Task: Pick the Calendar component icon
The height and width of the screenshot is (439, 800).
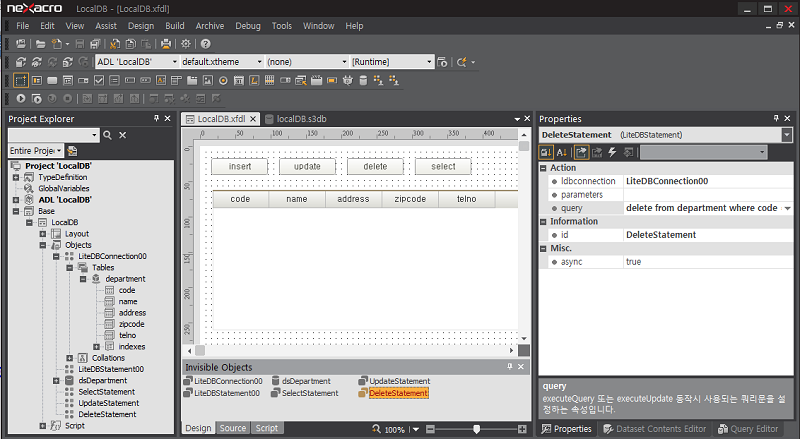Action: [239, 80]
